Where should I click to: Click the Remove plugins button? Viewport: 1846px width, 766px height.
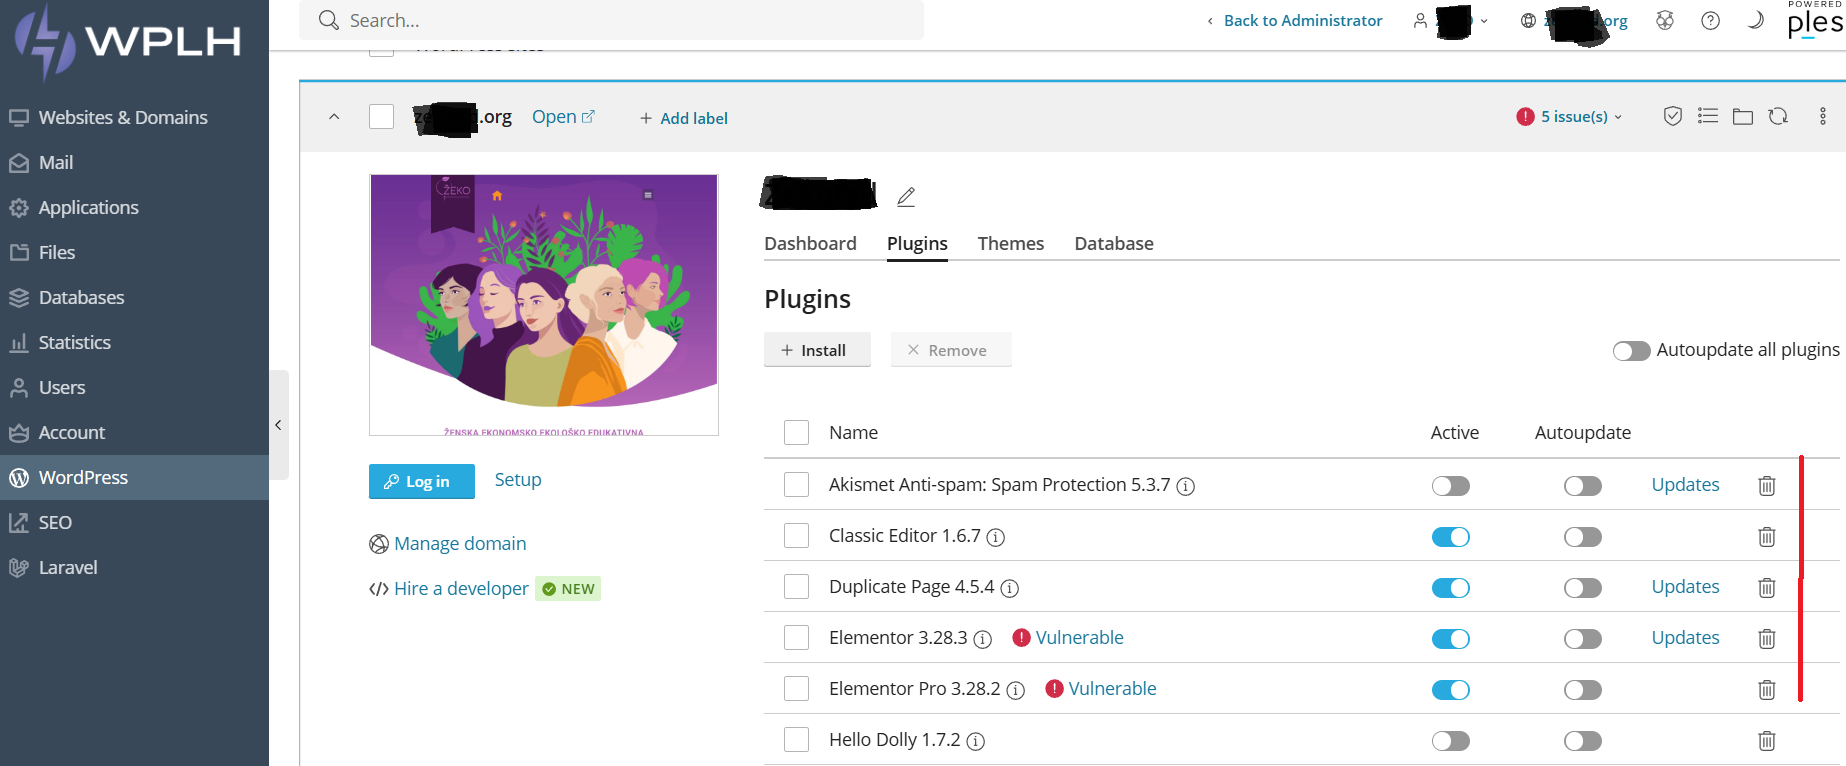(x=951, y=350)
